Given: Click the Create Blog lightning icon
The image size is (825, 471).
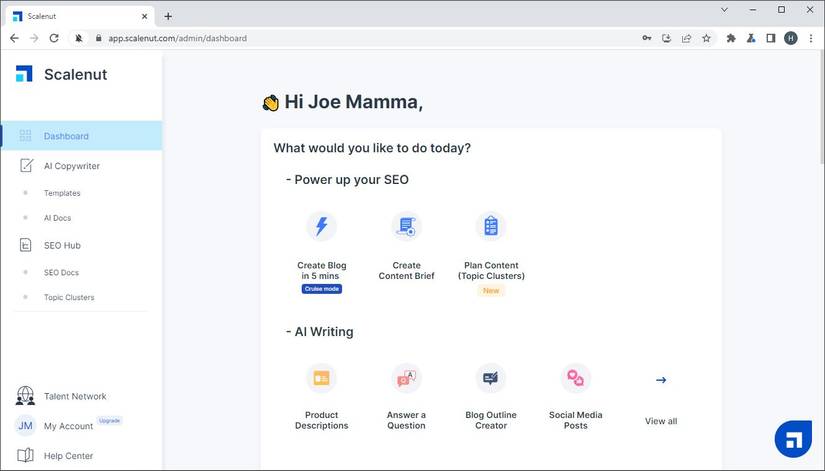Looking at the screenshot, I should [x=321, y=226].
